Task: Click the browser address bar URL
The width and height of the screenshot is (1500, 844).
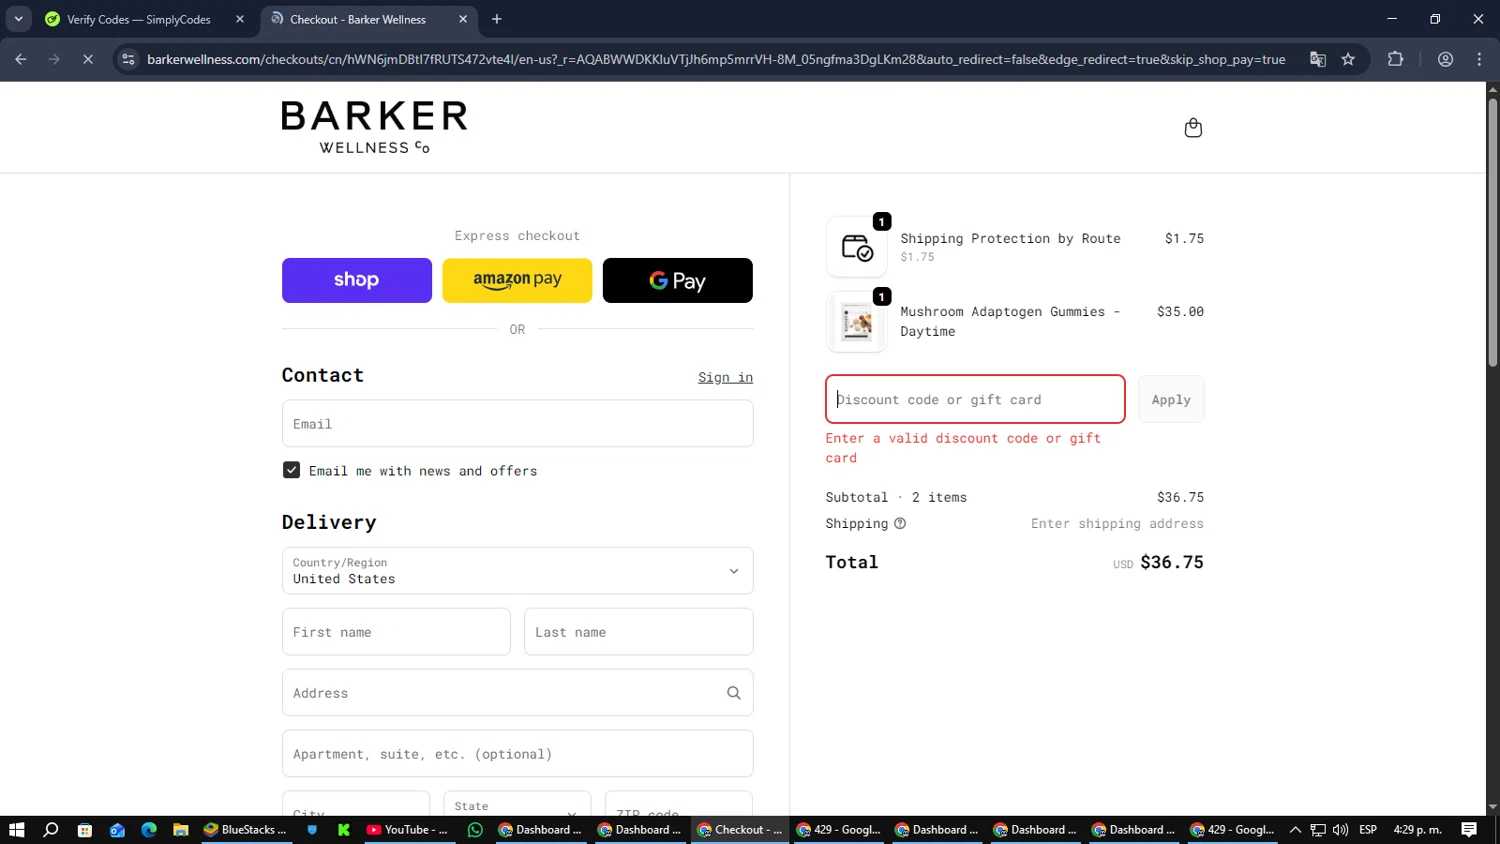Action: coord(716,59)
